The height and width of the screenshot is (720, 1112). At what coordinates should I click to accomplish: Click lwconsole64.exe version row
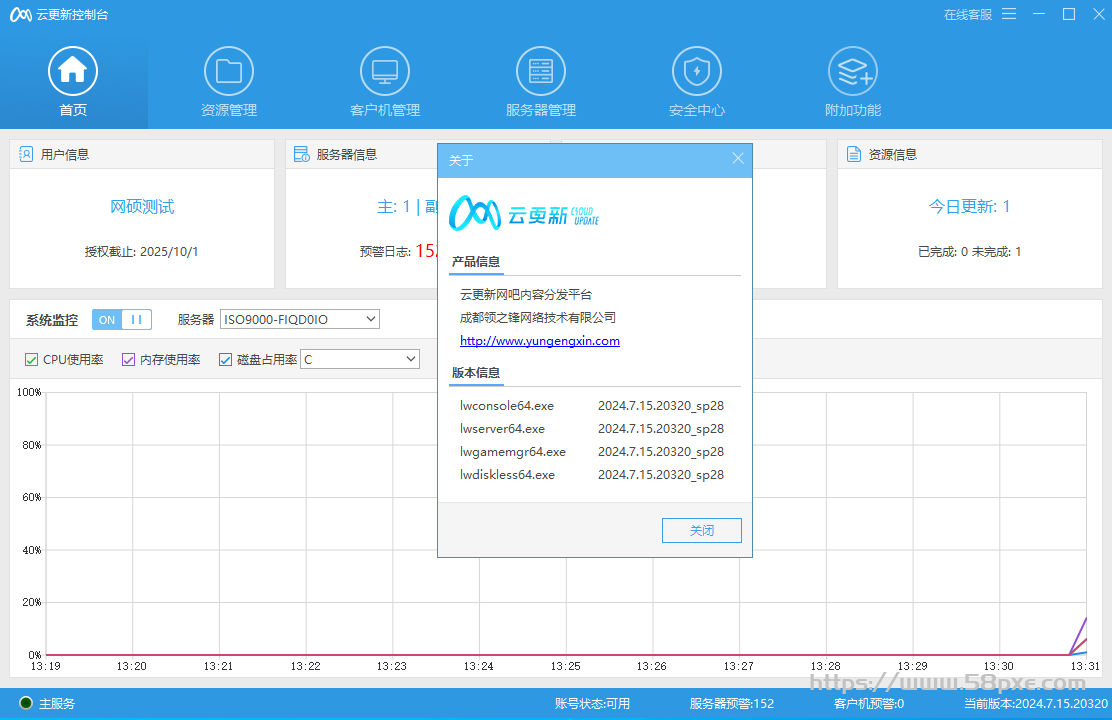tap(591, 406)
